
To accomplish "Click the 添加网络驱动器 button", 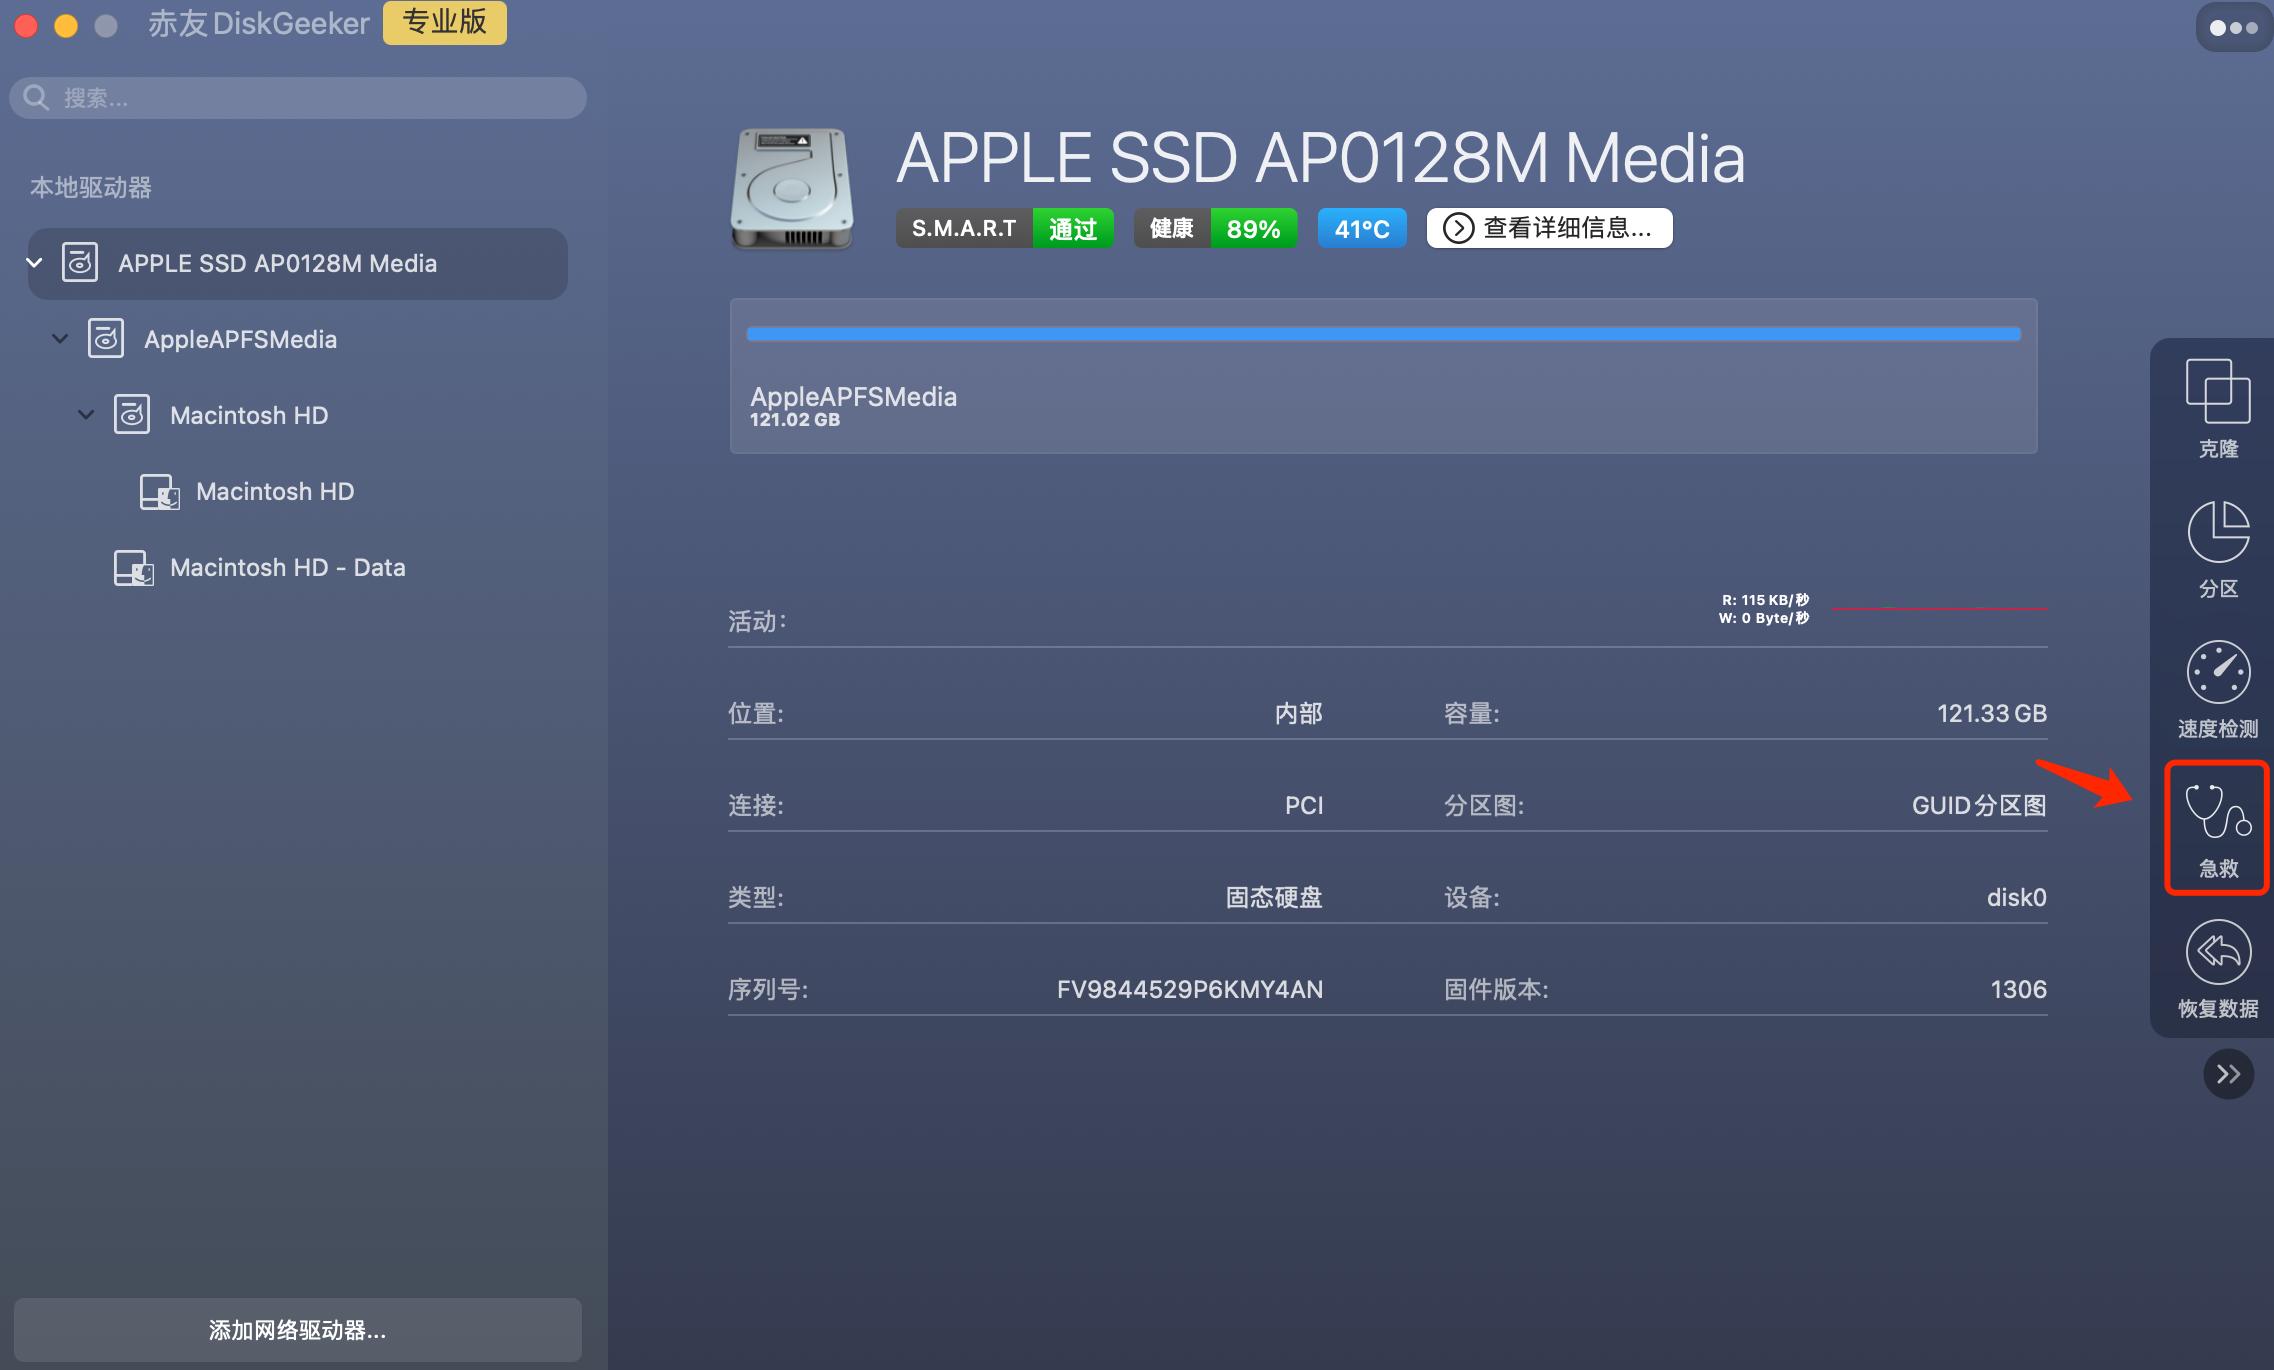I will point(298,1330).
